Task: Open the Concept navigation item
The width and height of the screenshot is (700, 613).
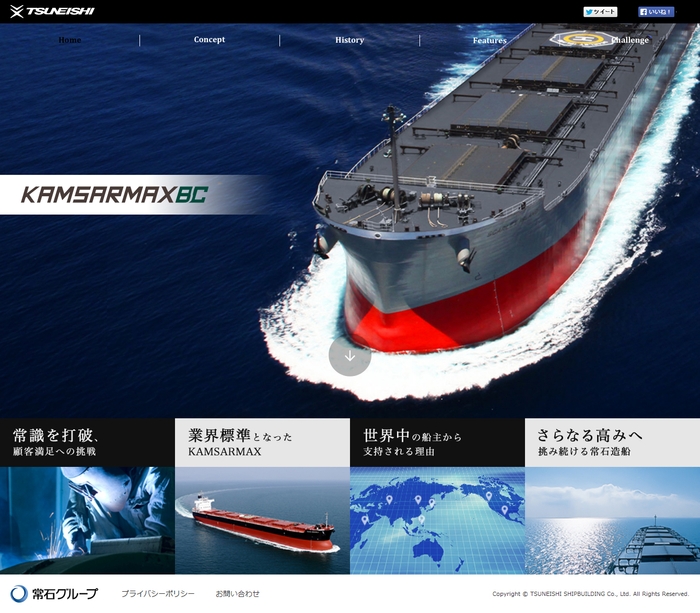Action: click(x=209, y=40)
